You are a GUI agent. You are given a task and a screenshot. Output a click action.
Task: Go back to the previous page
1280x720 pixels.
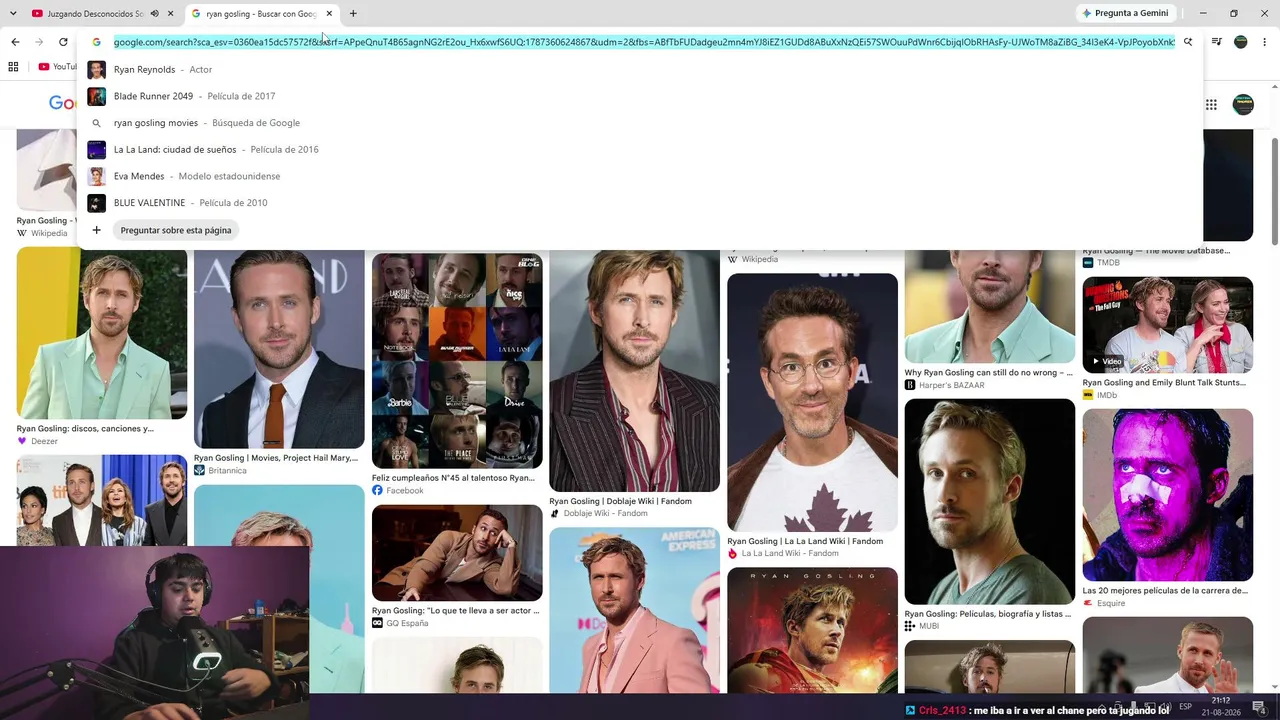coord(15,42)
